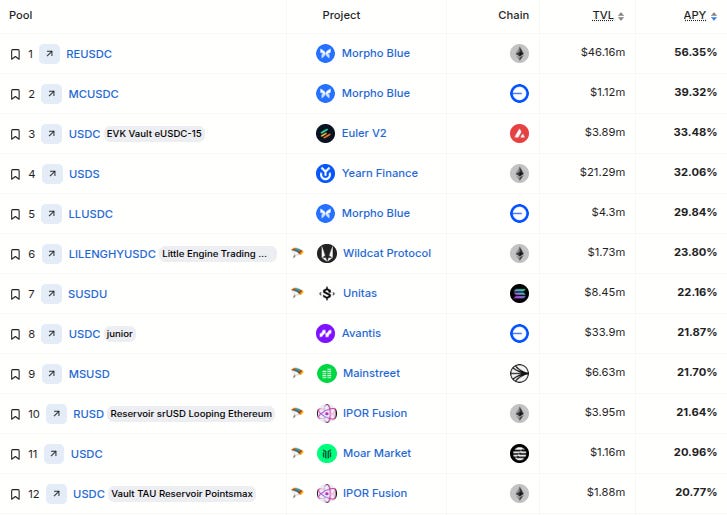Screen dimensions: 727x515
Task: Open the external link icon for MSUSD
Action: 51,374
